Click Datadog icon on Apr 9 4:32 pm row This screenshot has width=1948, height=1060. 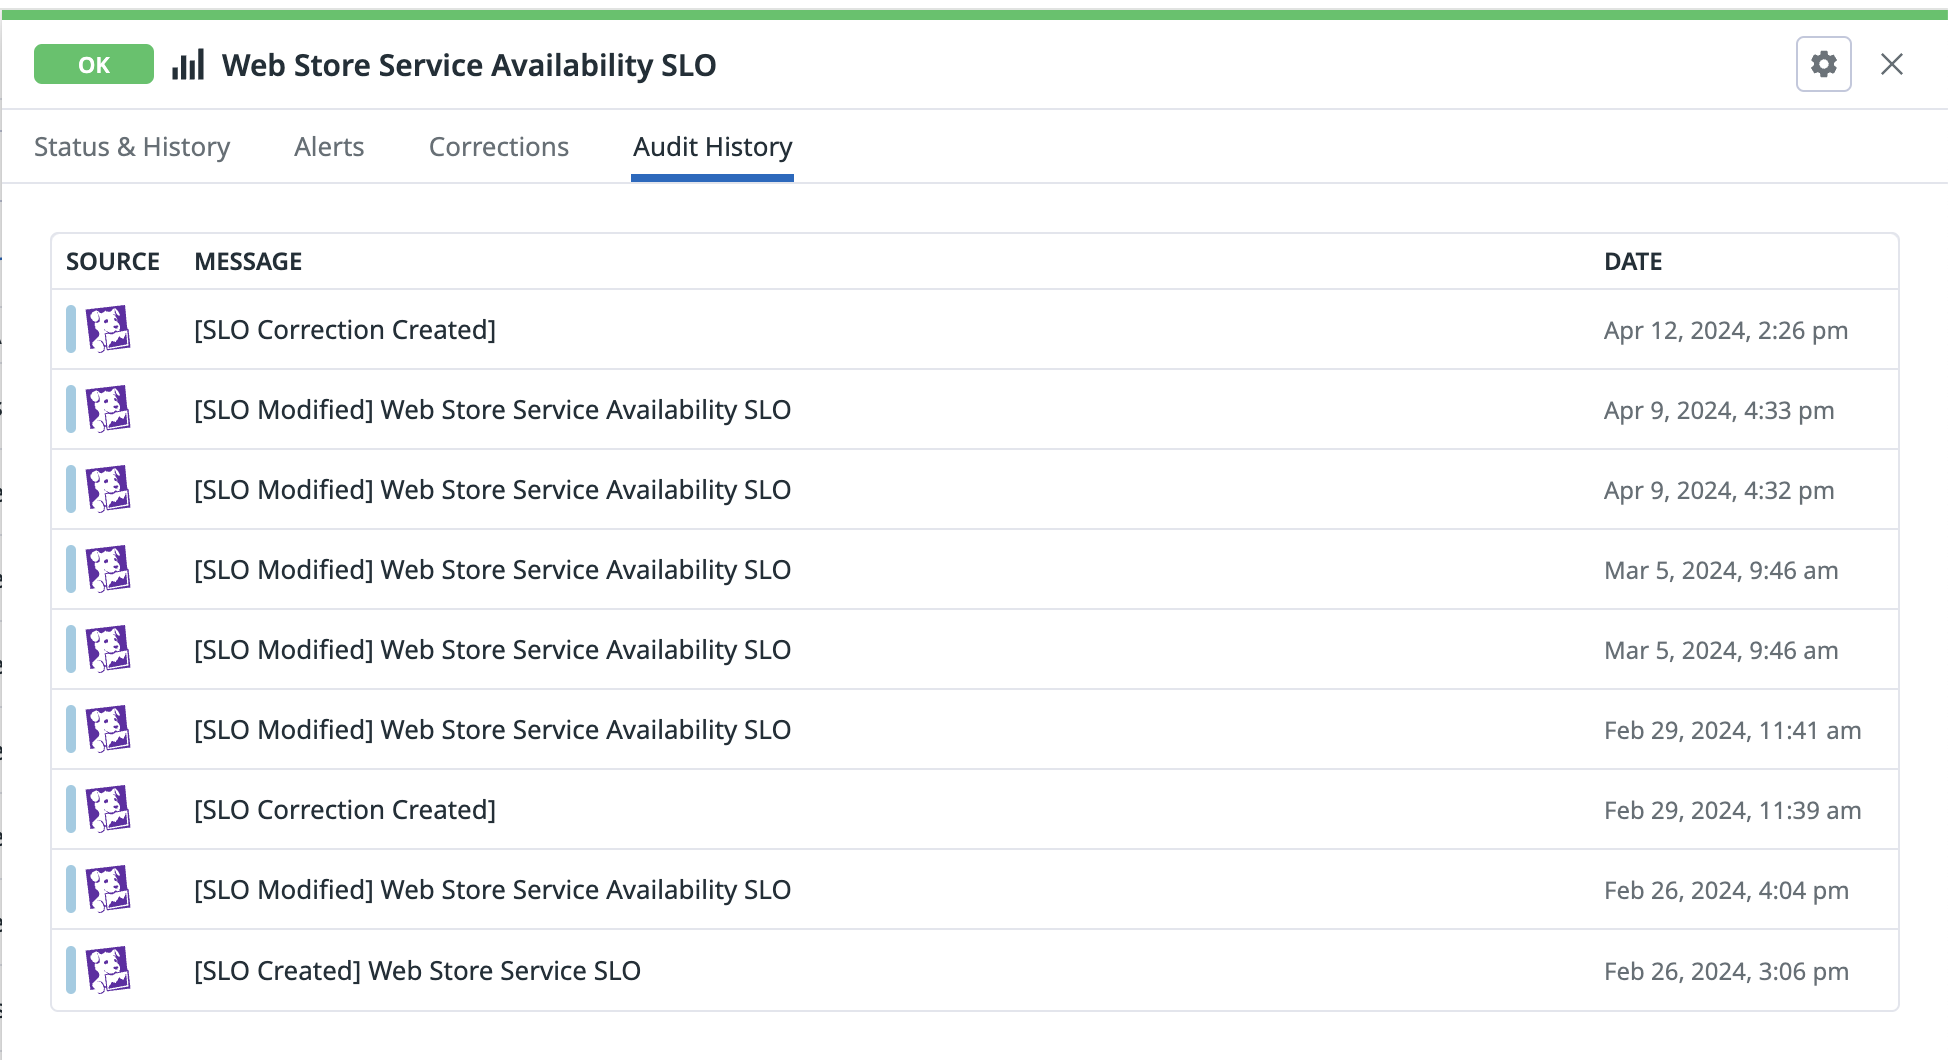point(108,489)
